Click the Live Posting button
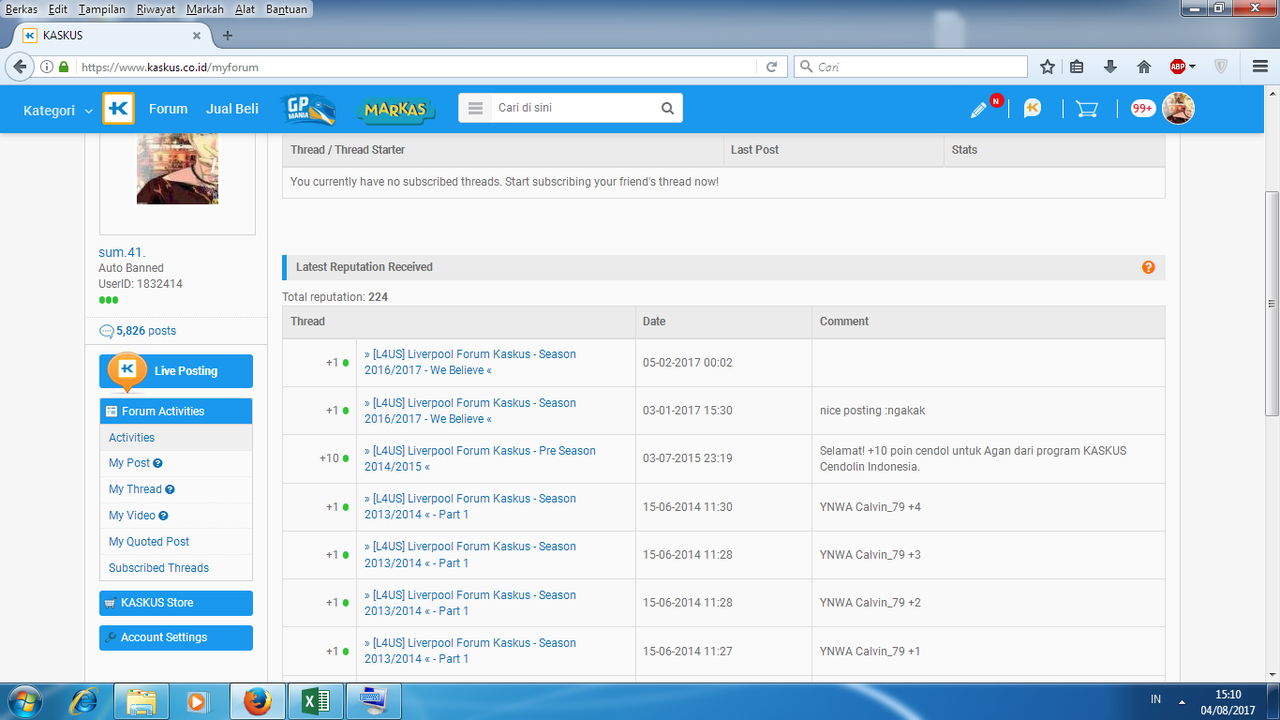This screenshot has width=1280, height=720. [176, 371]
